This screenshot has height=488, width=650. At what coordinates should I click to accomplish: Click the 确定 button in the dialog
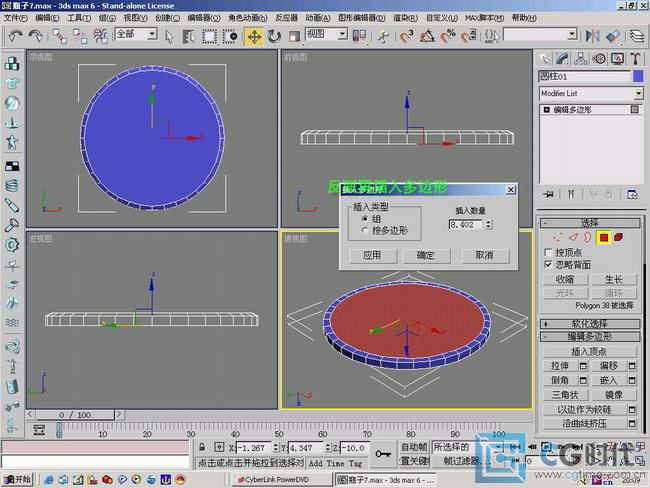426,255
